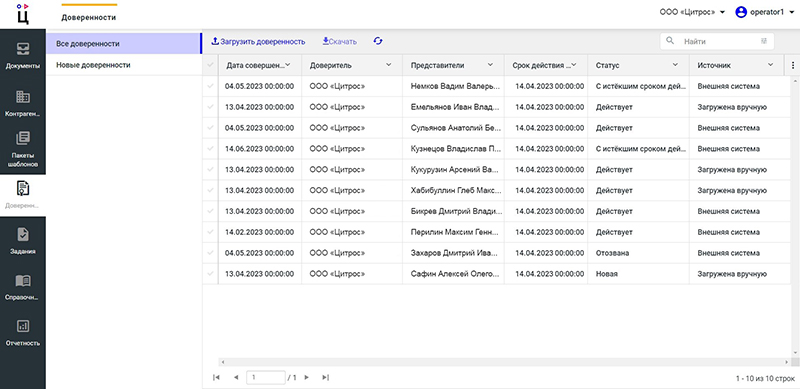Click the vertical scrollbar down arrow
800x389 pixels.
(796, 353)
